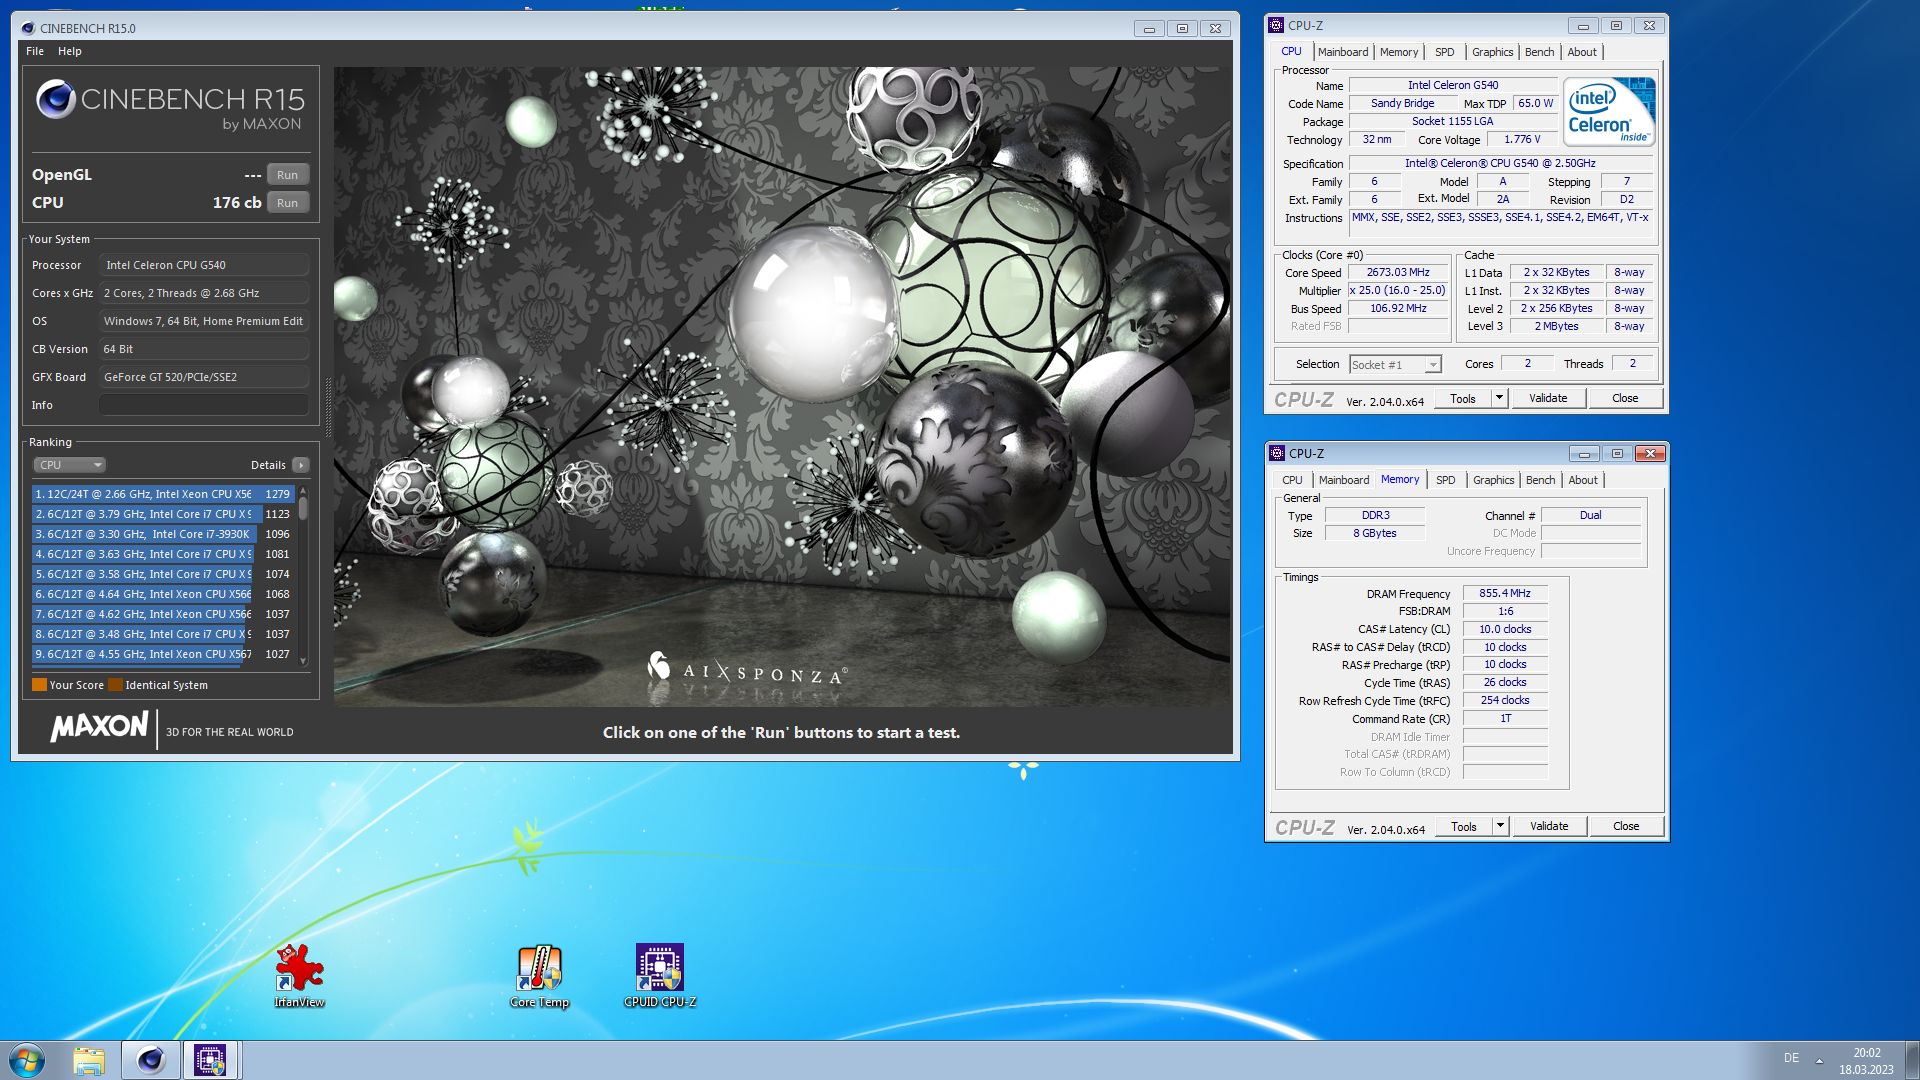The image size is (1920, 1080).
Task: Click the Info input field
Action: 203,405
